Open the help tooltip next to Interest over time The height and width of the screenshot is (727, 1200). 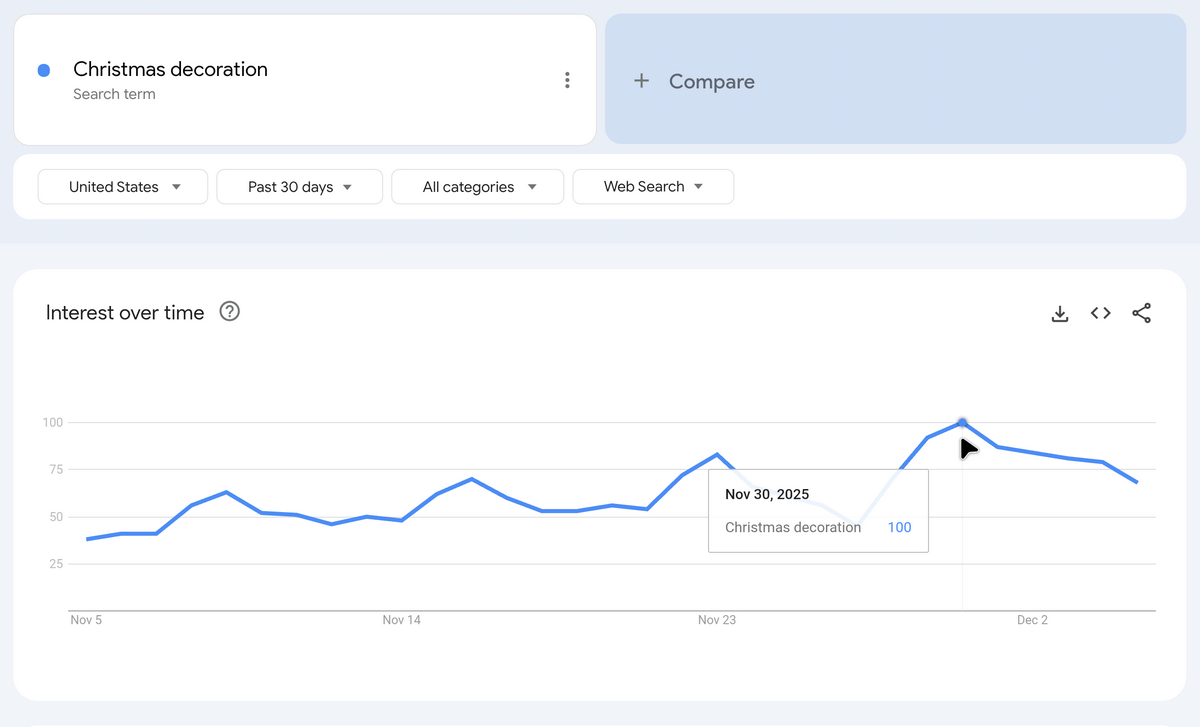point(229,312)
